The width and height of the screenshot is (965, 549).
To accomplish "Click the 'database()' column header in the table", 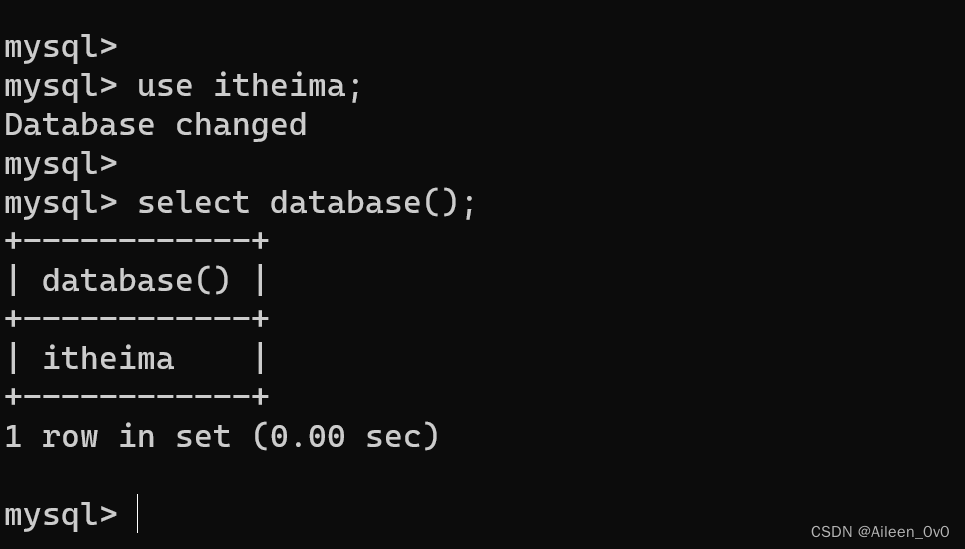I will (136, 281).
